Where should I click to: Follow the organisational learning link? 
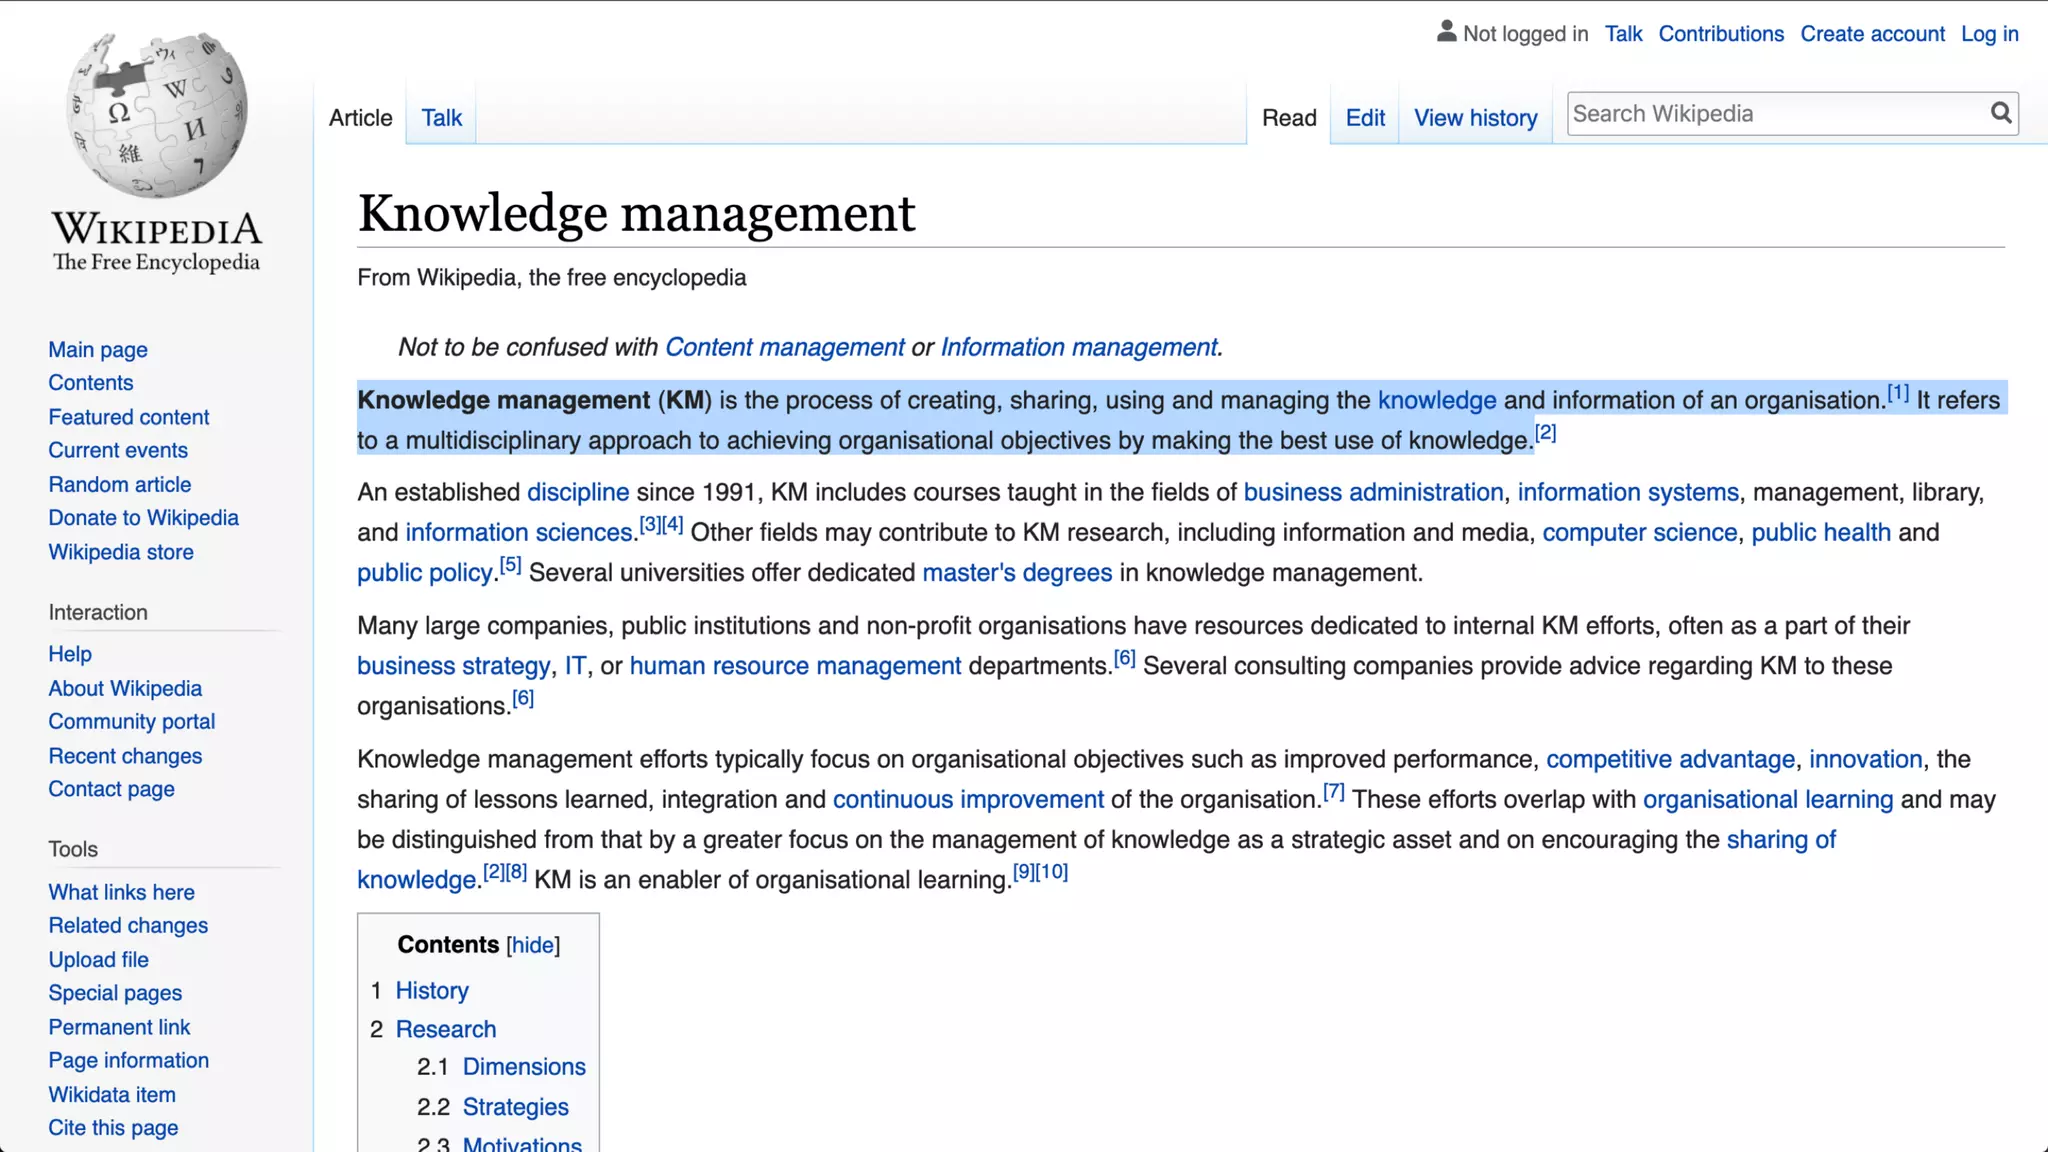(1767, 800)
